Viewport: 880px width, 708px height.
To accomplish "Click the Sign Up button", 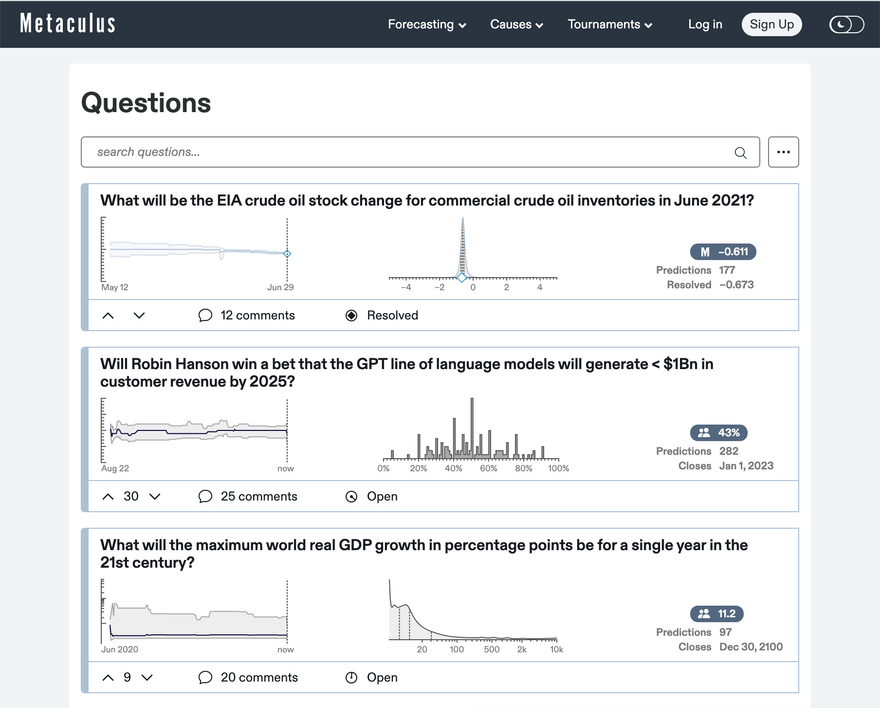I will pyautogui.click(x=771, y=24).
